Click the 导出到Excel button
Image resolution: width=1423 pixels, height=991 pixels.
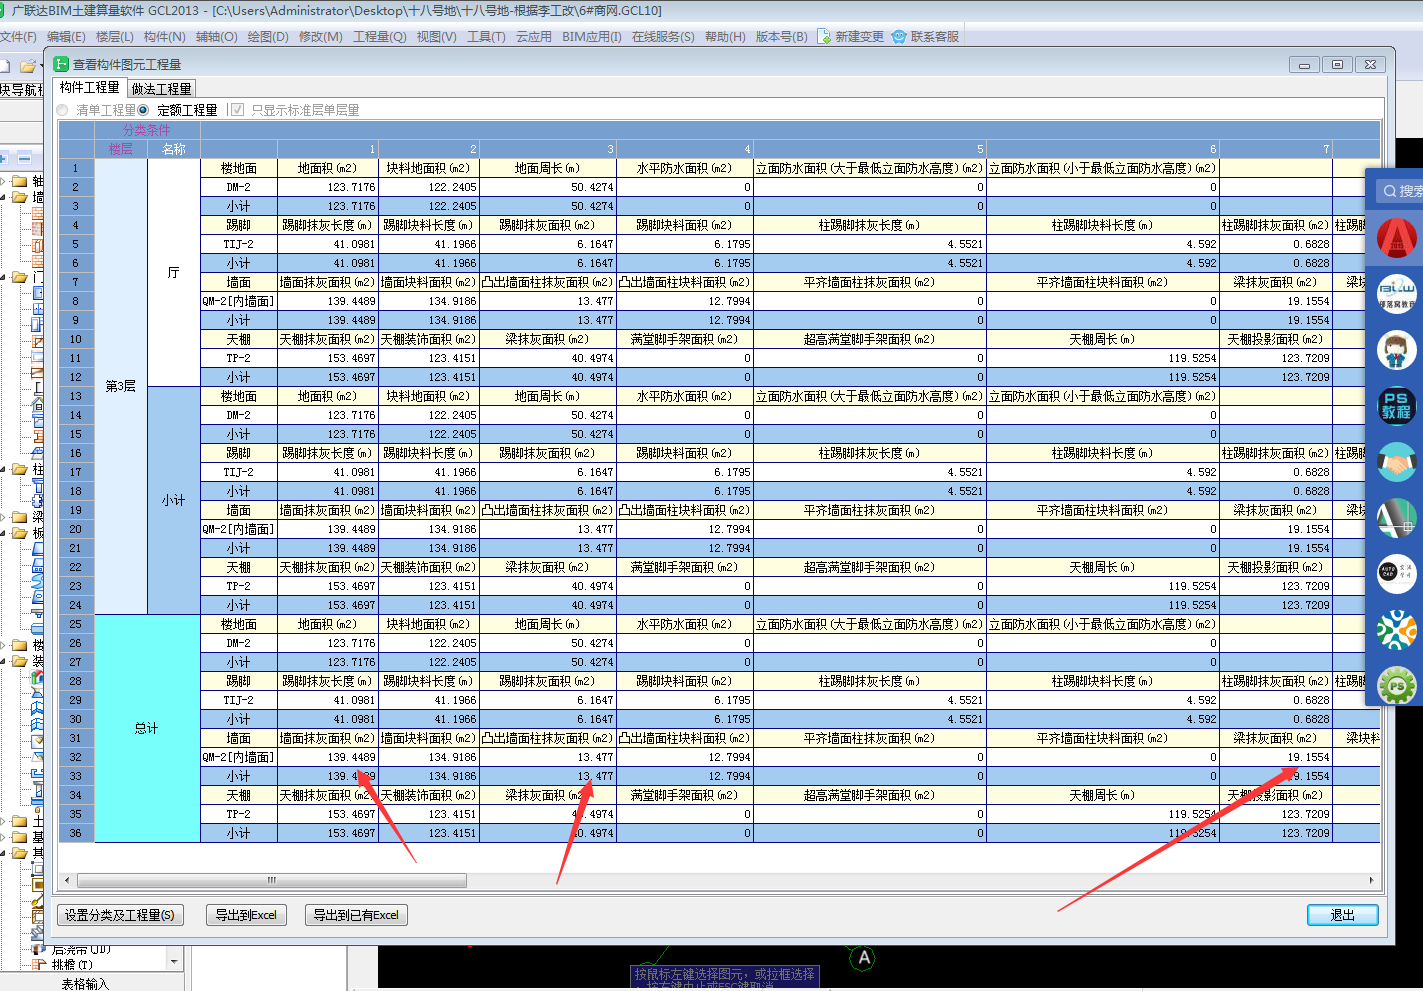pos(246,915)
